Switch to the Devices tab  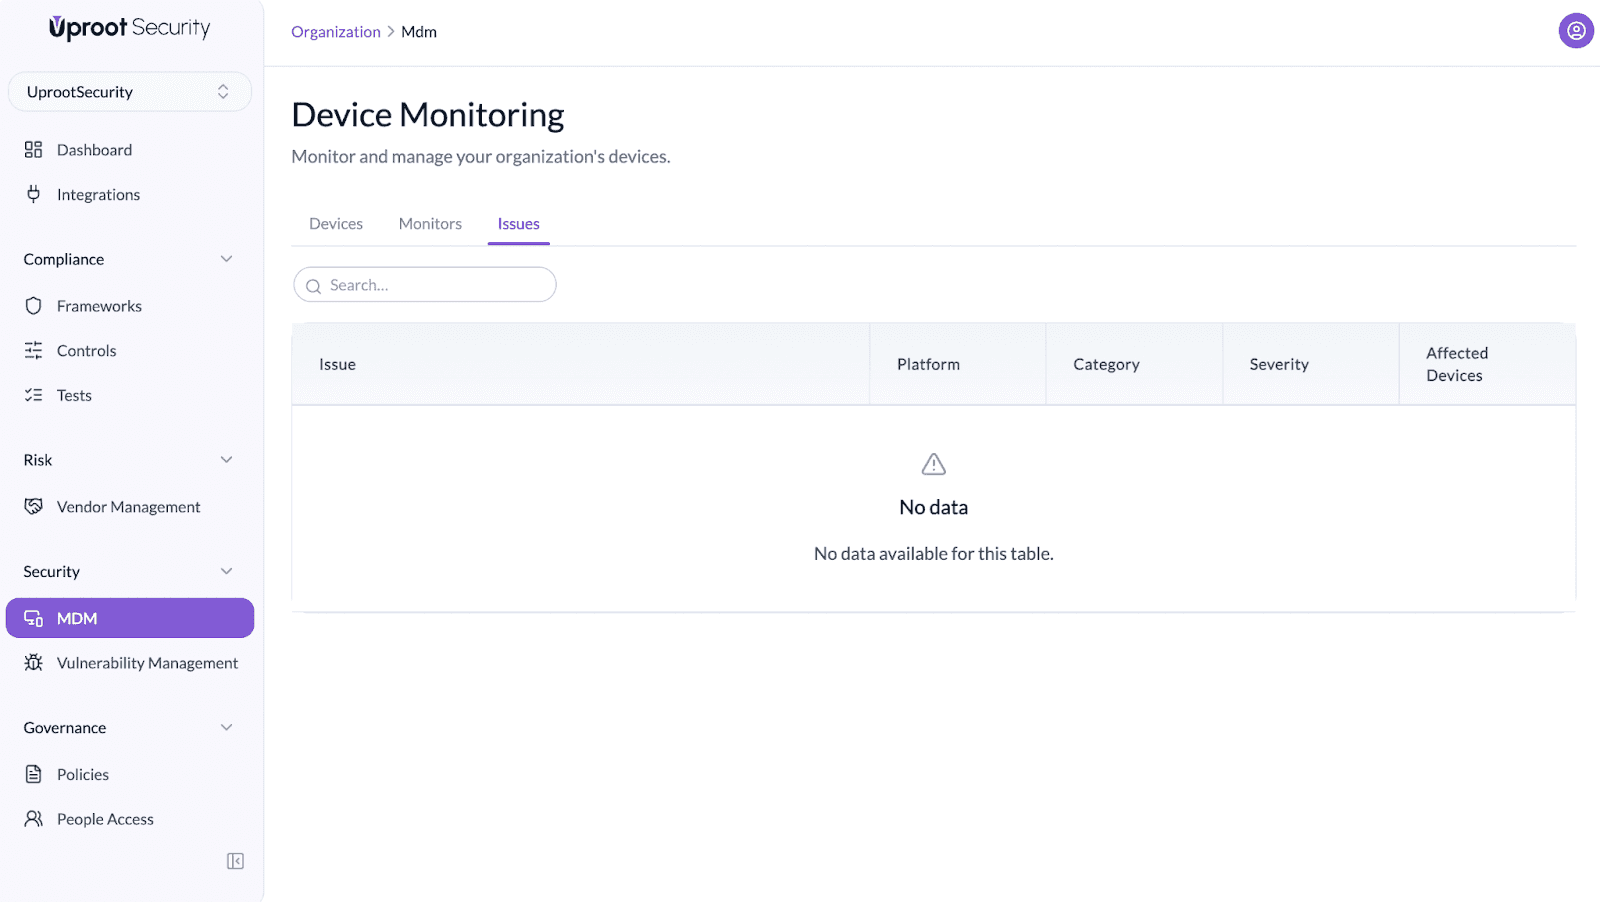click(336, 224)
